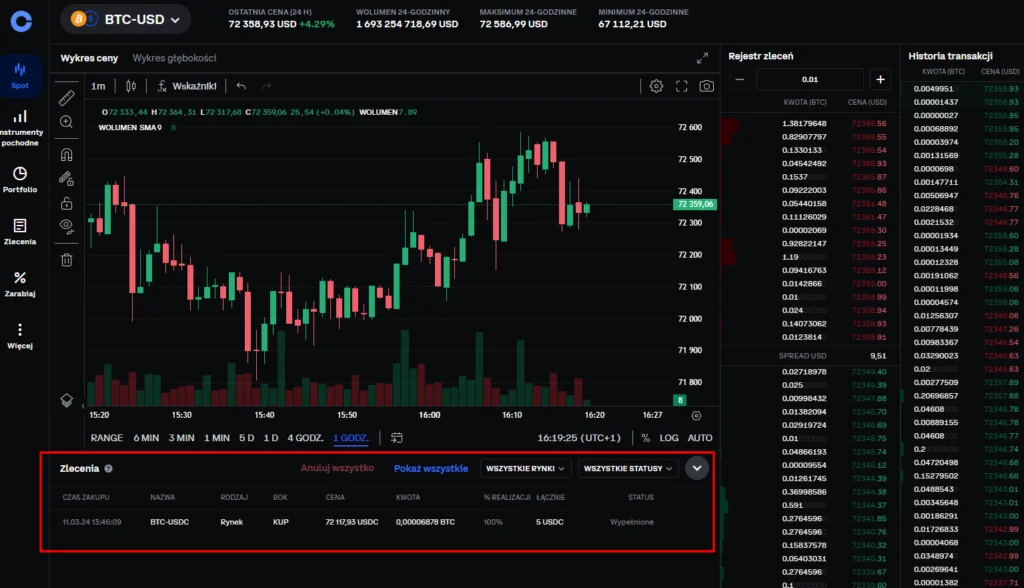The height and width of the screenshot is (588, 1024).
Task: Select the zoom in chart tool
Action: tap(67, 122)
